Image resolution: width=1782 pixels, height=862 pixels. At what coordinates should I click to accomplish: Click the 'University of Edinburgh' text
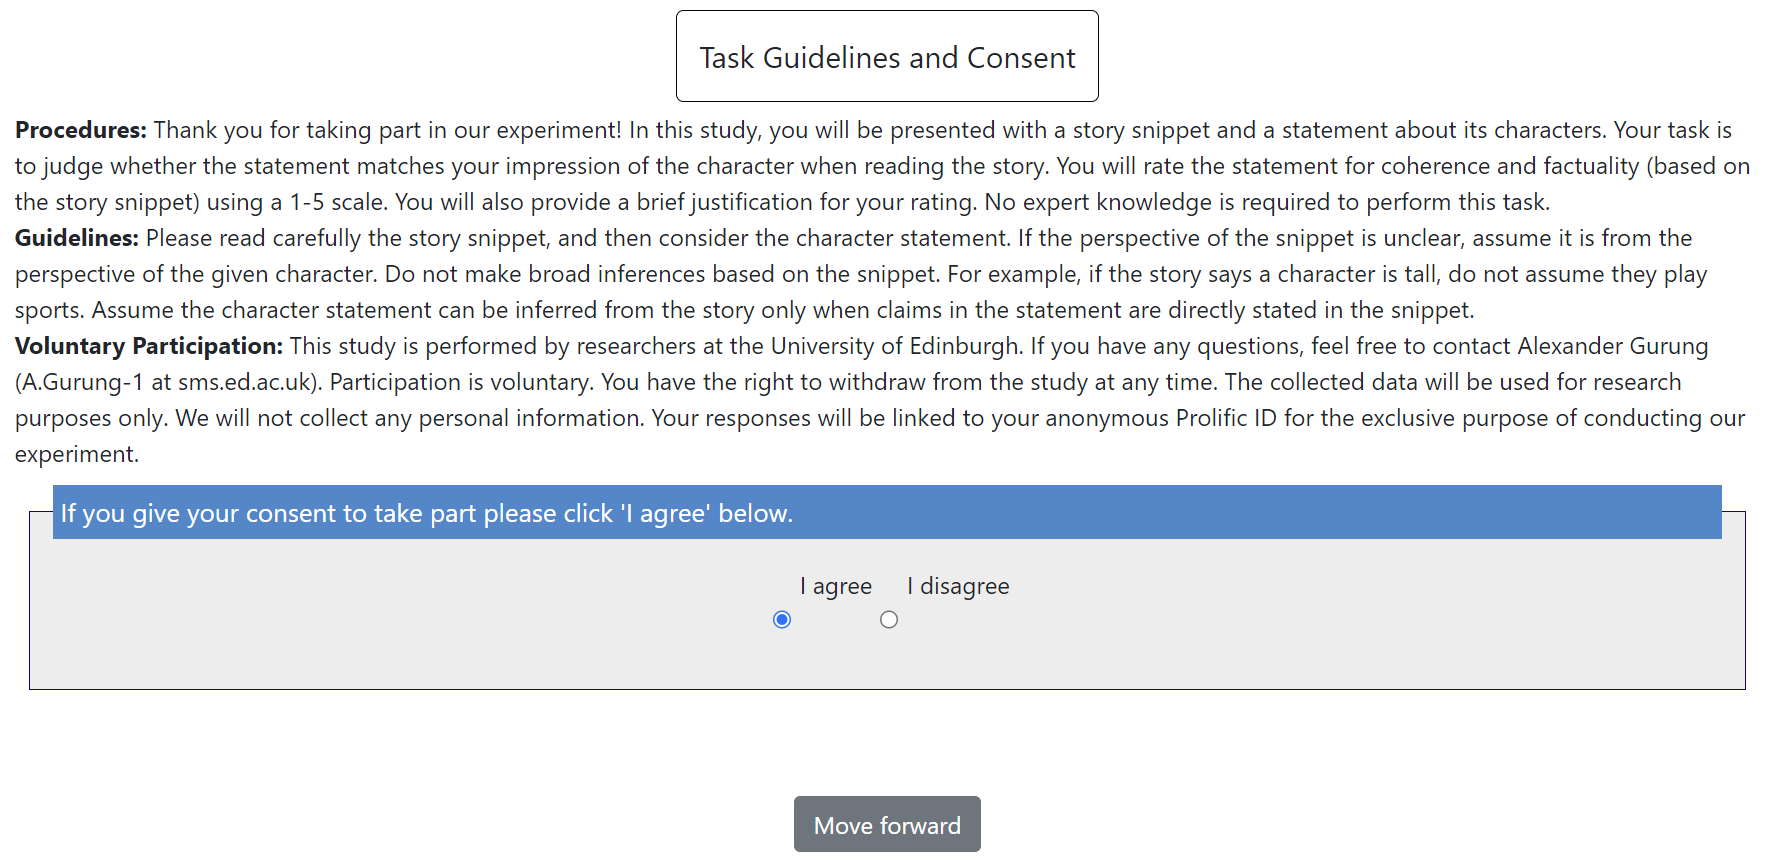(896, 346)
